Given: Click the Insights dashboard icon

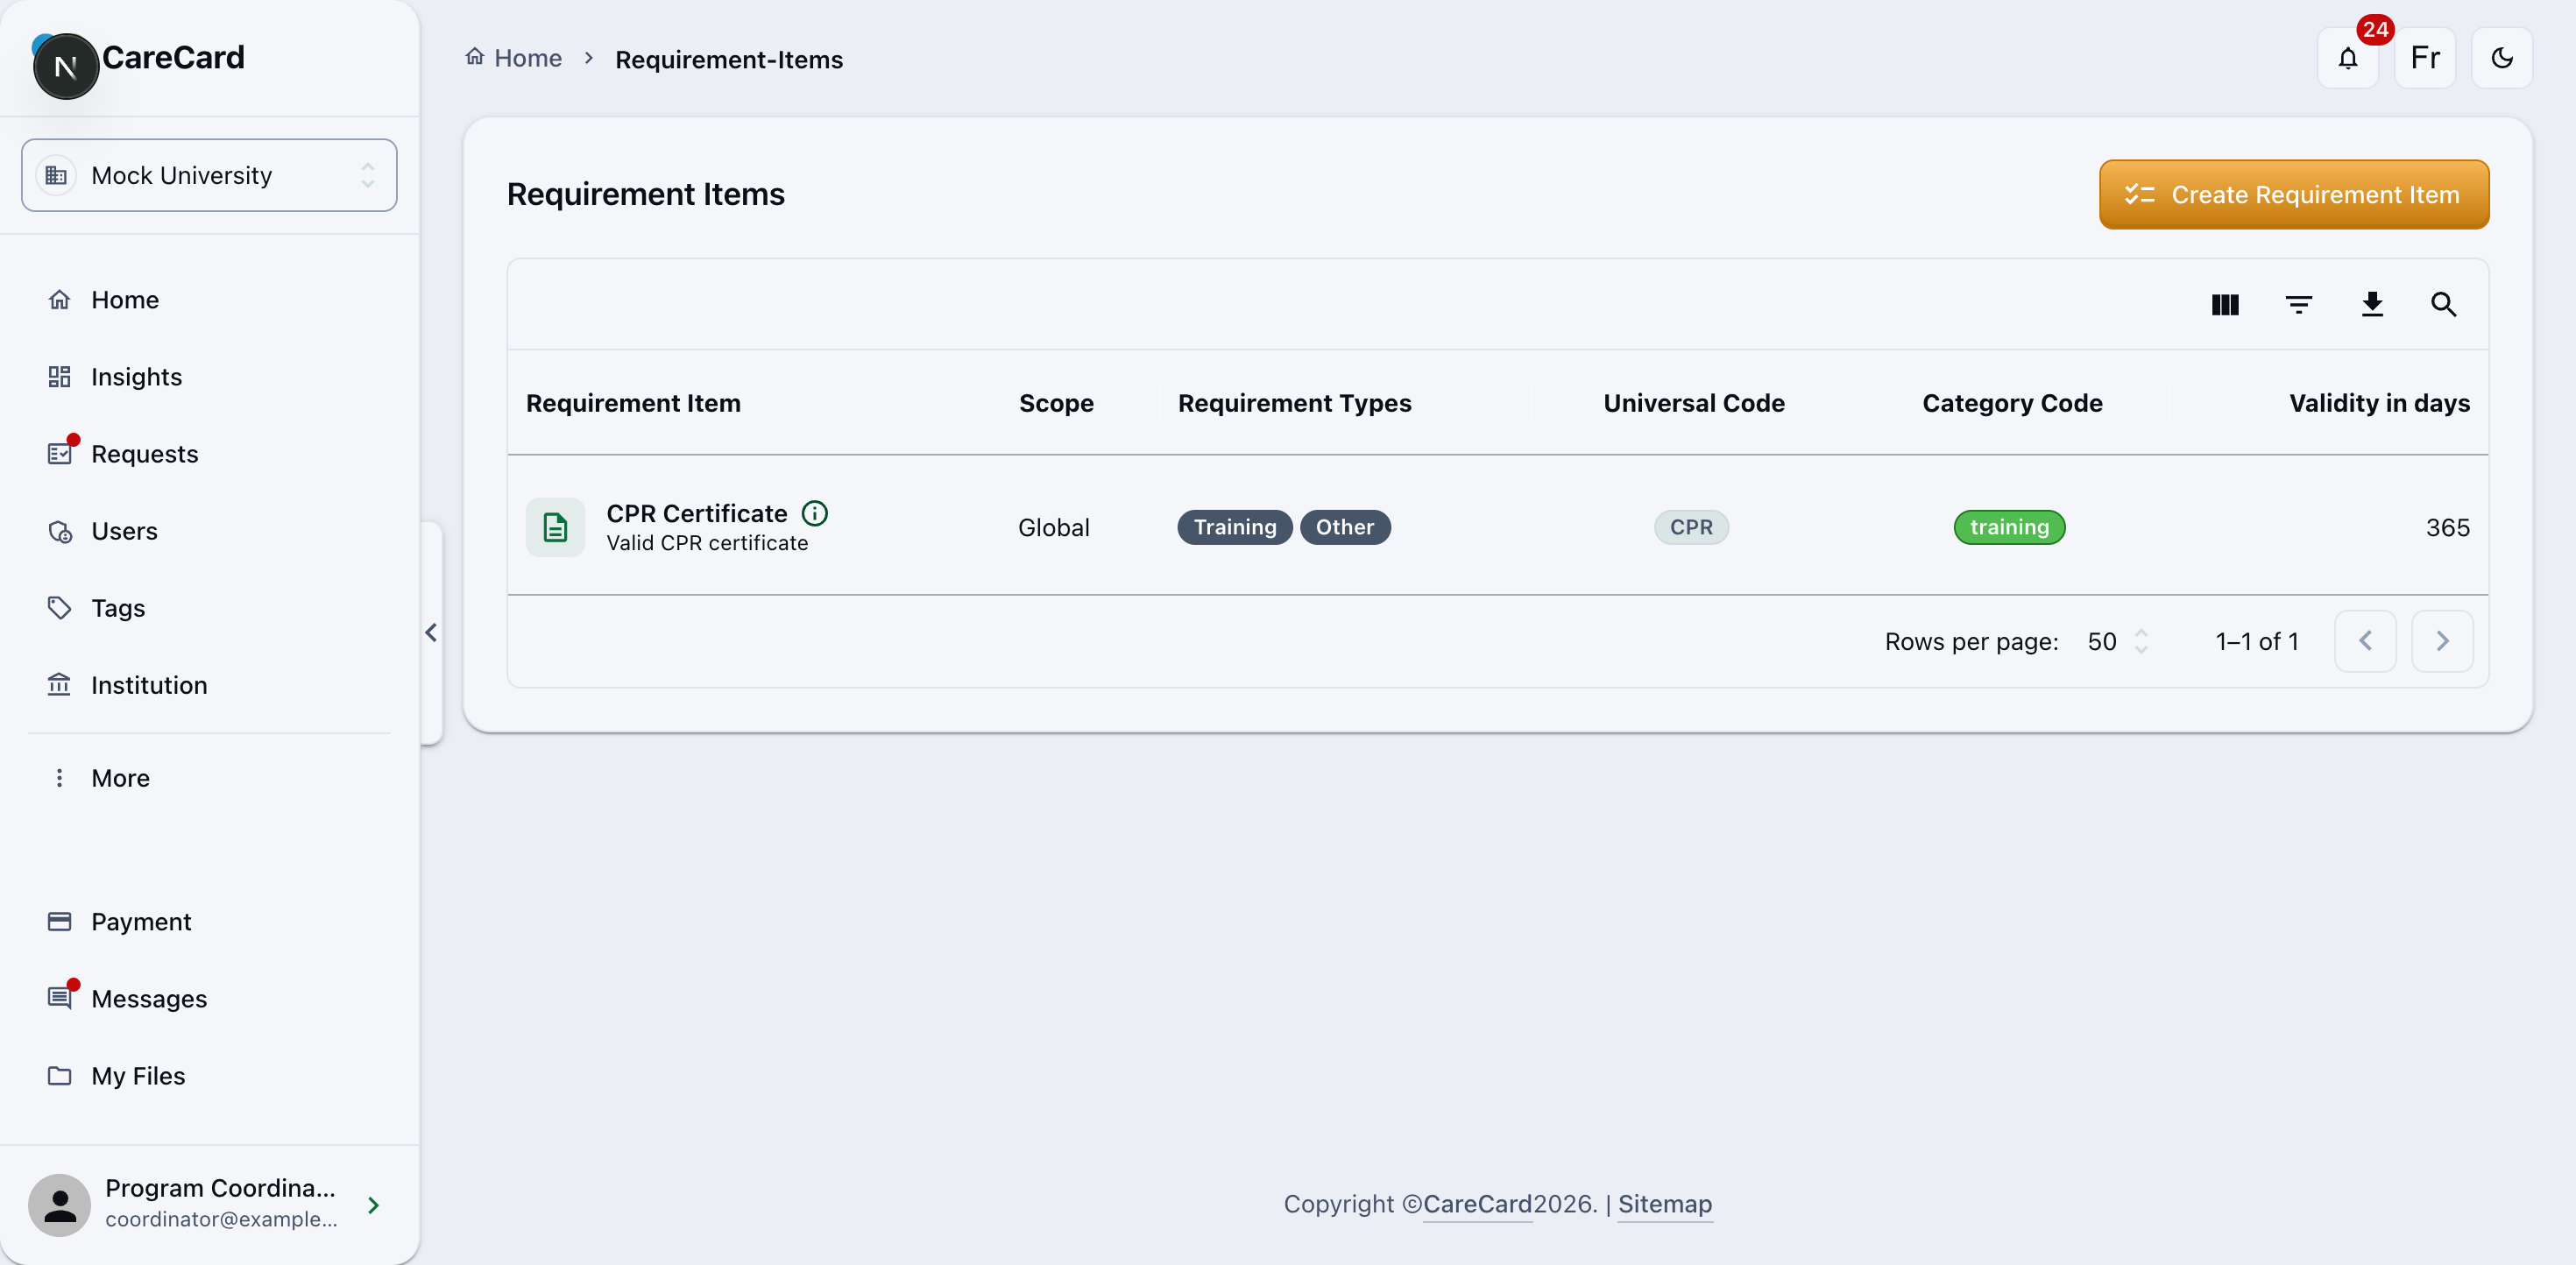Looking at the screenshot, I should (59, 377).
